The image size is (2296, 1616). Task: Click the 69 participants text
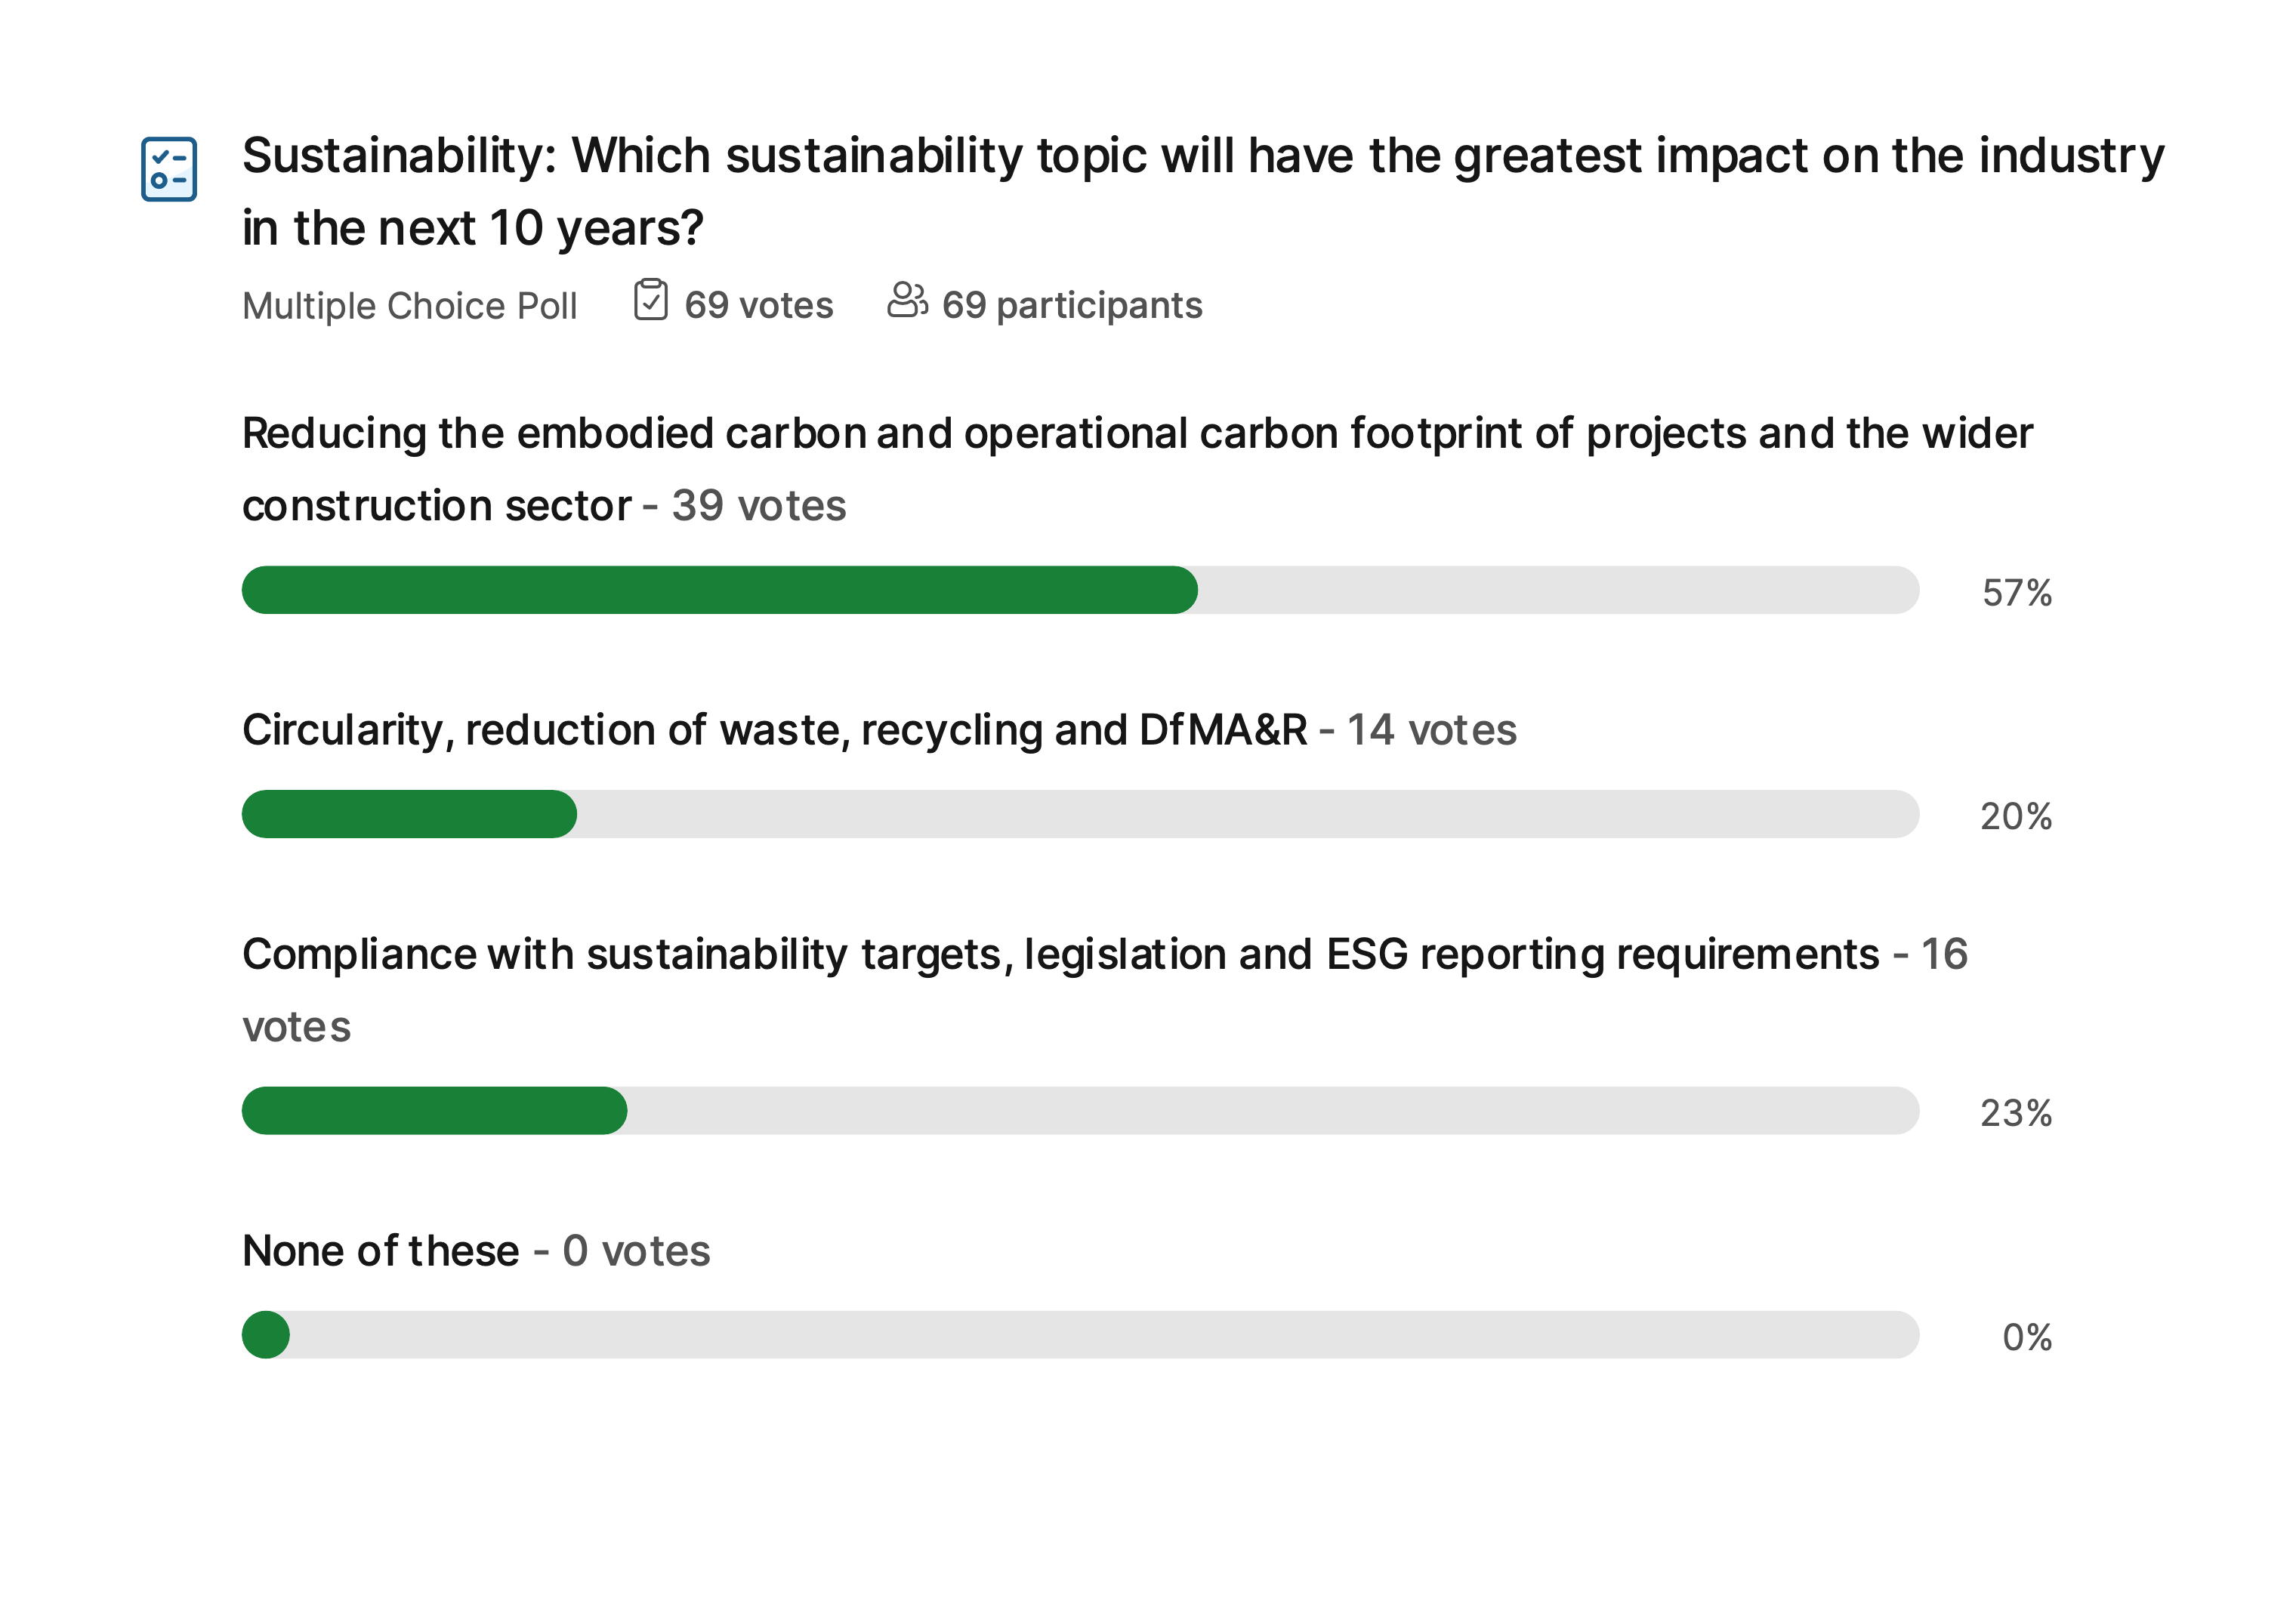click(x=1072, y=306)
